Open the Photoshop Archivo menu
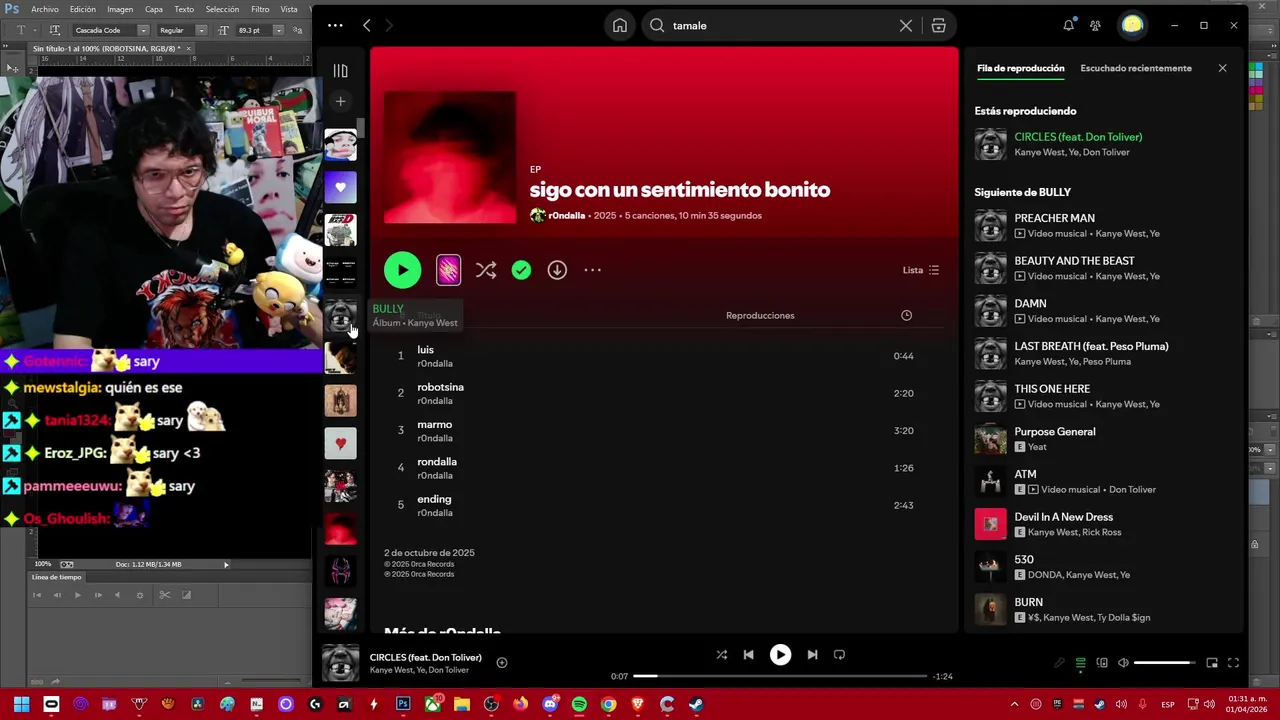The width and height of the screenshot is (1280, 720). click(x=45, y=9)
